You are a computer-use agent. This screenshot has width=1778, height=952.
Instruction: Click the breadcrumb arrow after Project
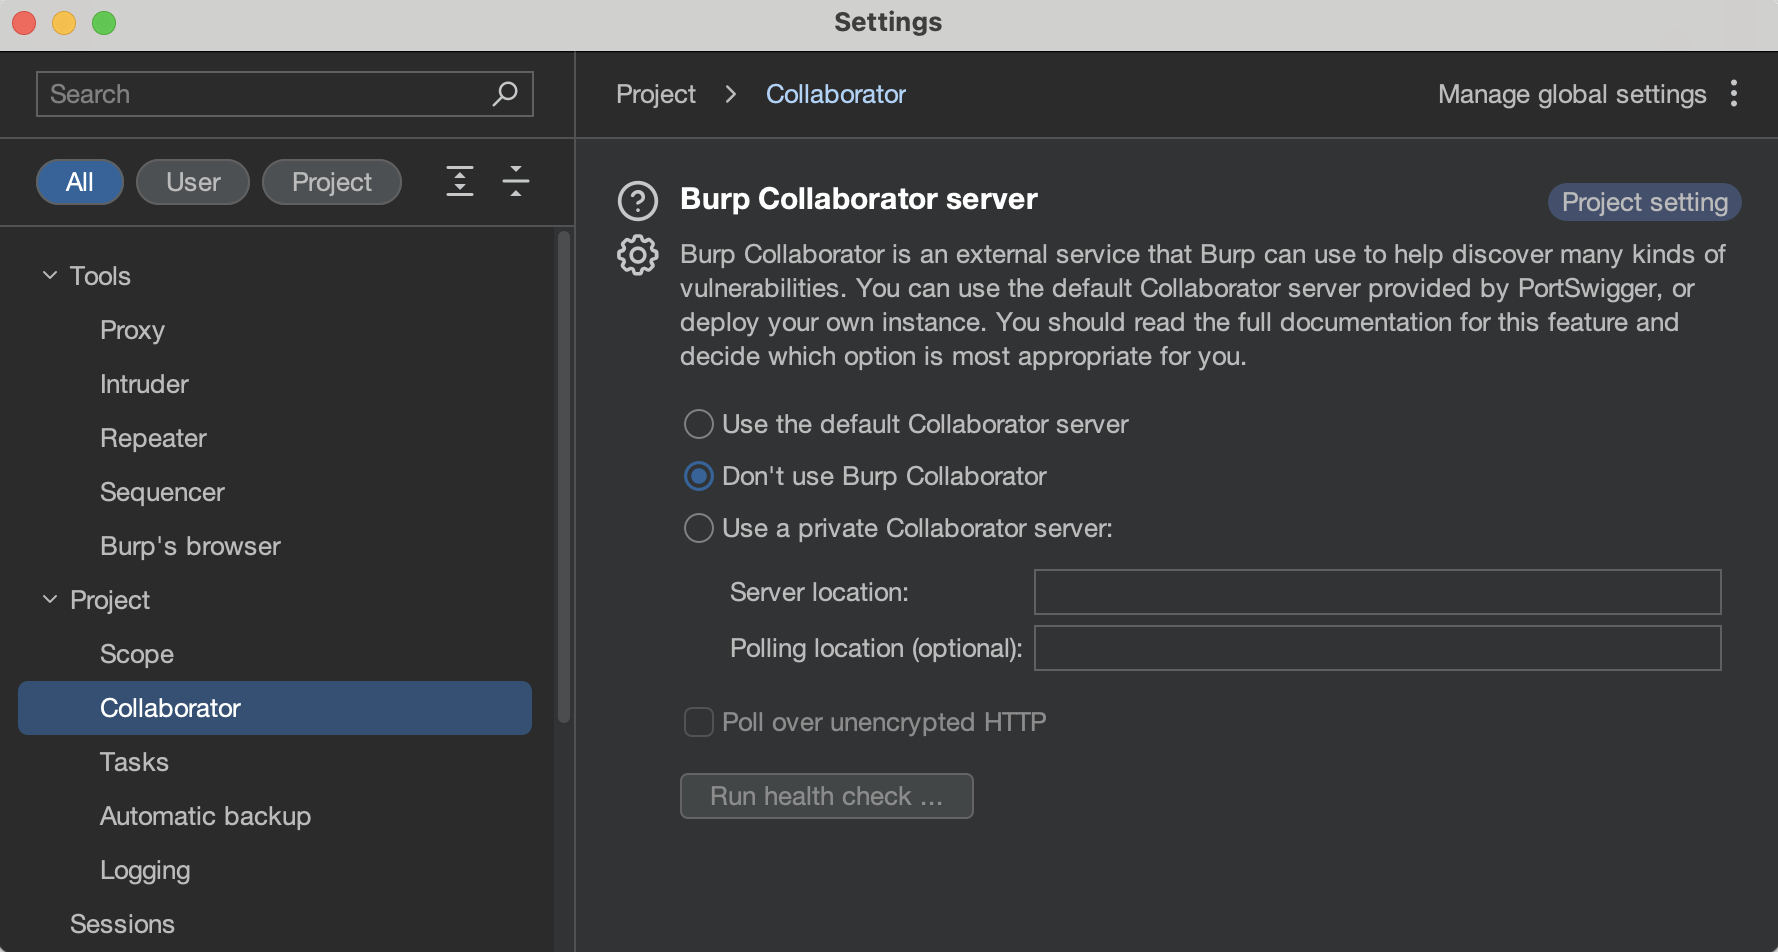[731, 94]
